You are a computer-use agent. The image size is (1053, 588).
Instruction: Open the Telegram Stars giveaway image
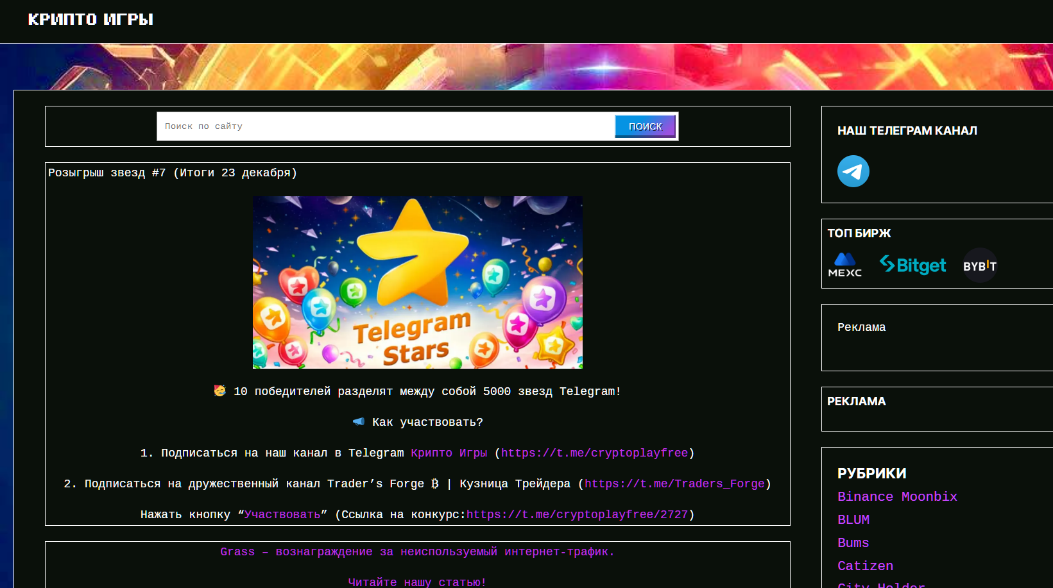point(418,282)
